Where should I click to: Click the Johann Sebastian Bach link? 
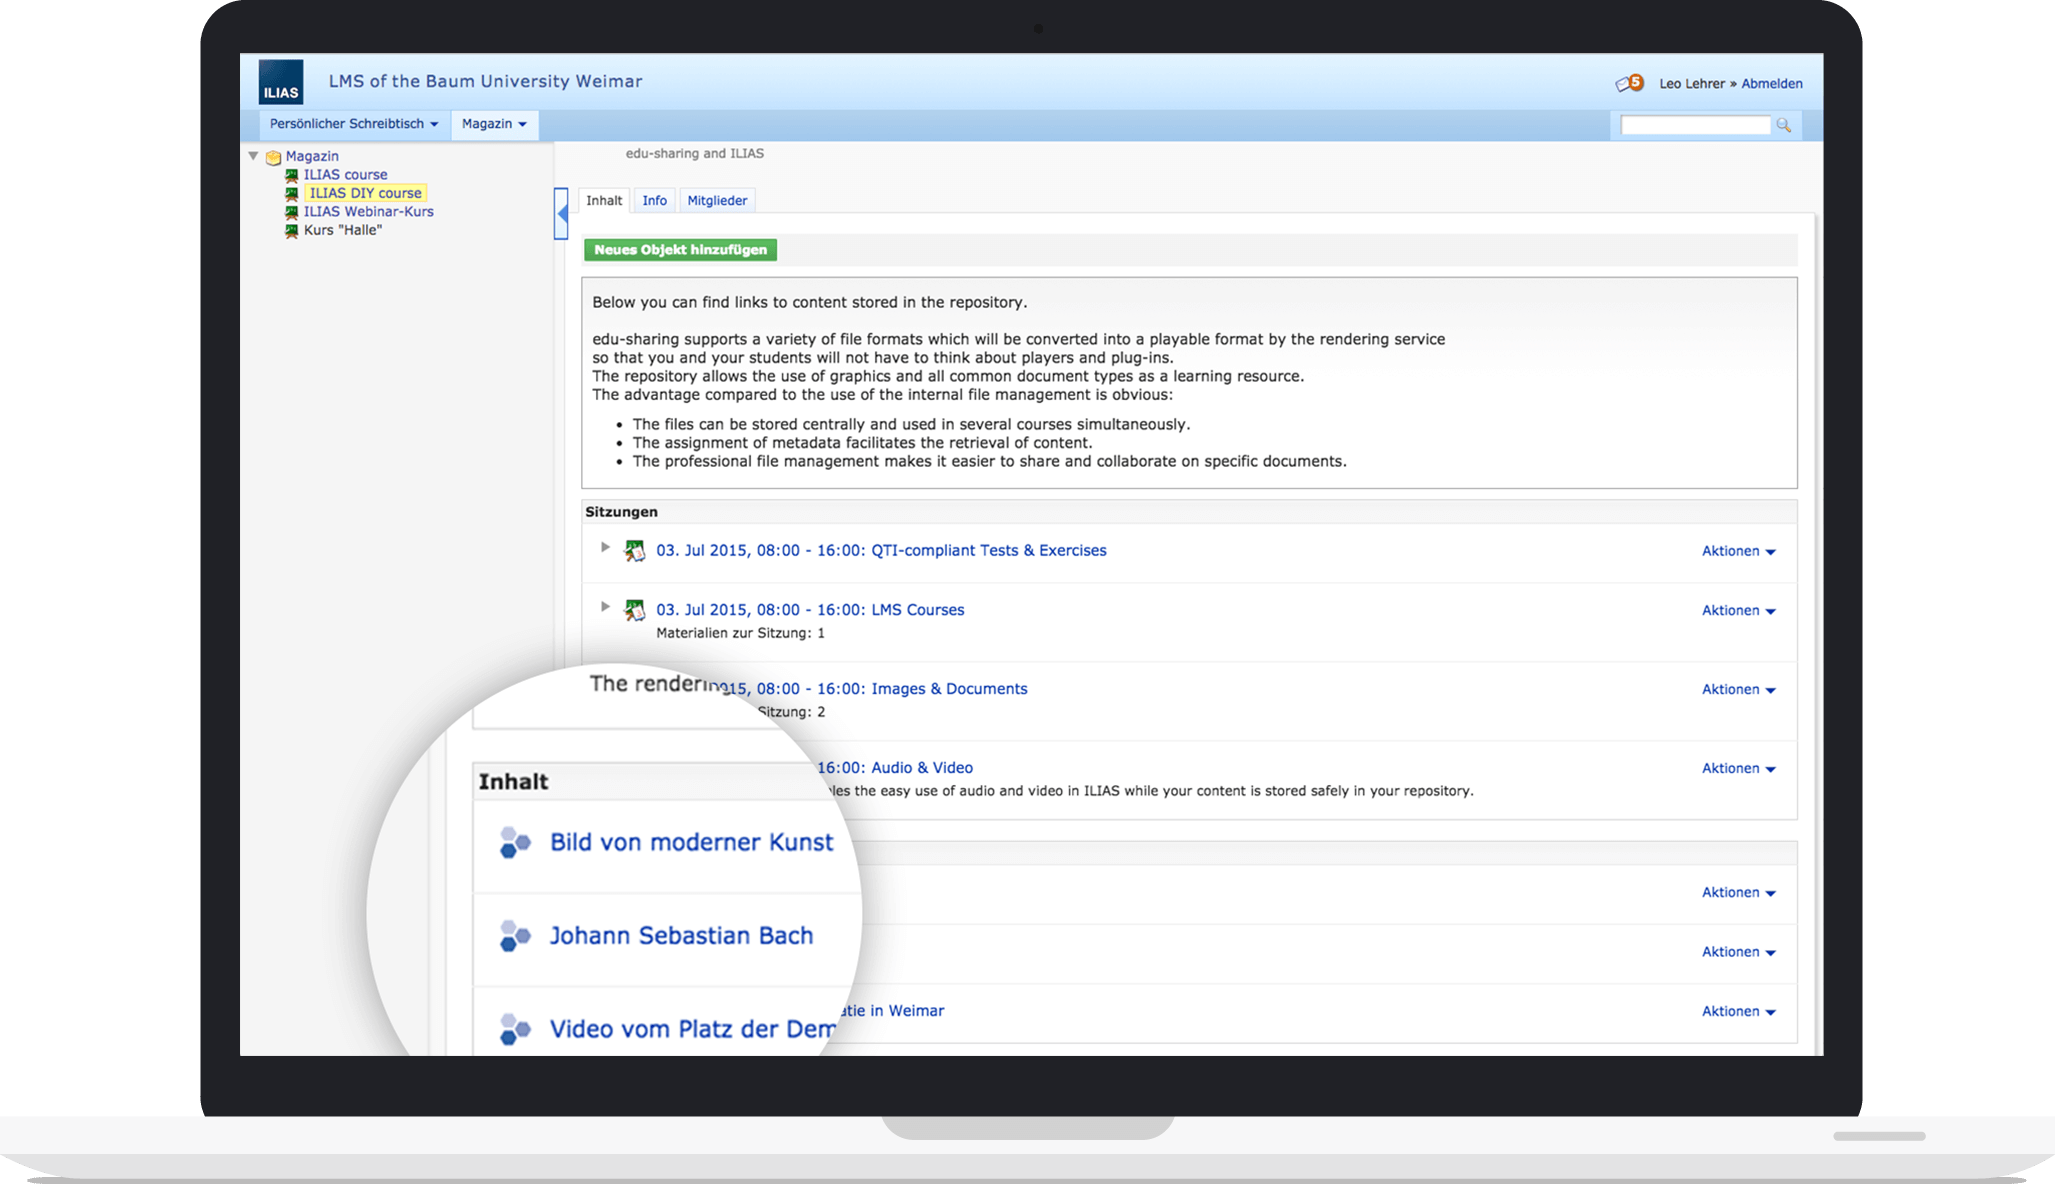point(680,934)
